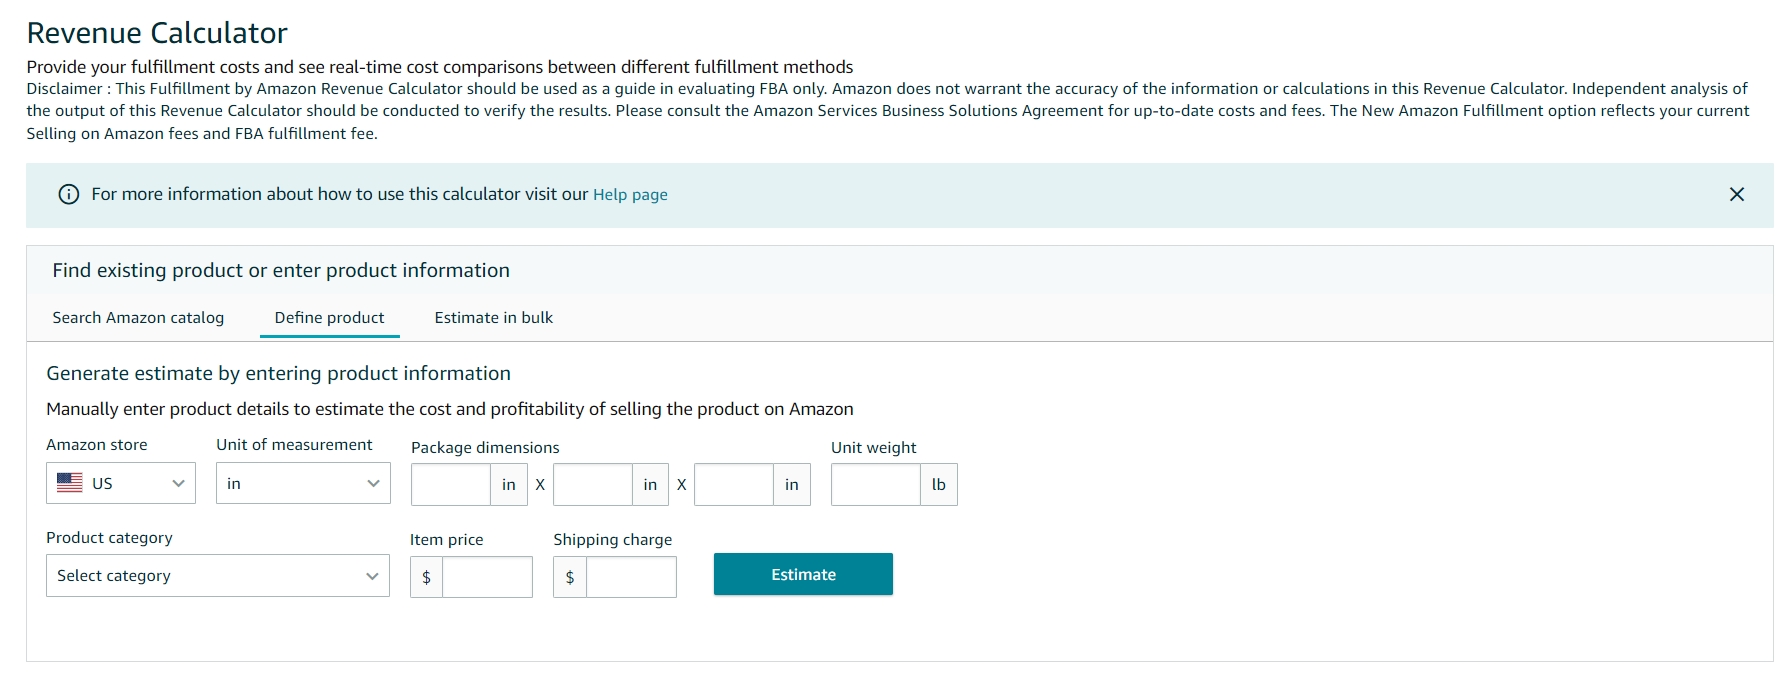Select the Define product tab

329,318
